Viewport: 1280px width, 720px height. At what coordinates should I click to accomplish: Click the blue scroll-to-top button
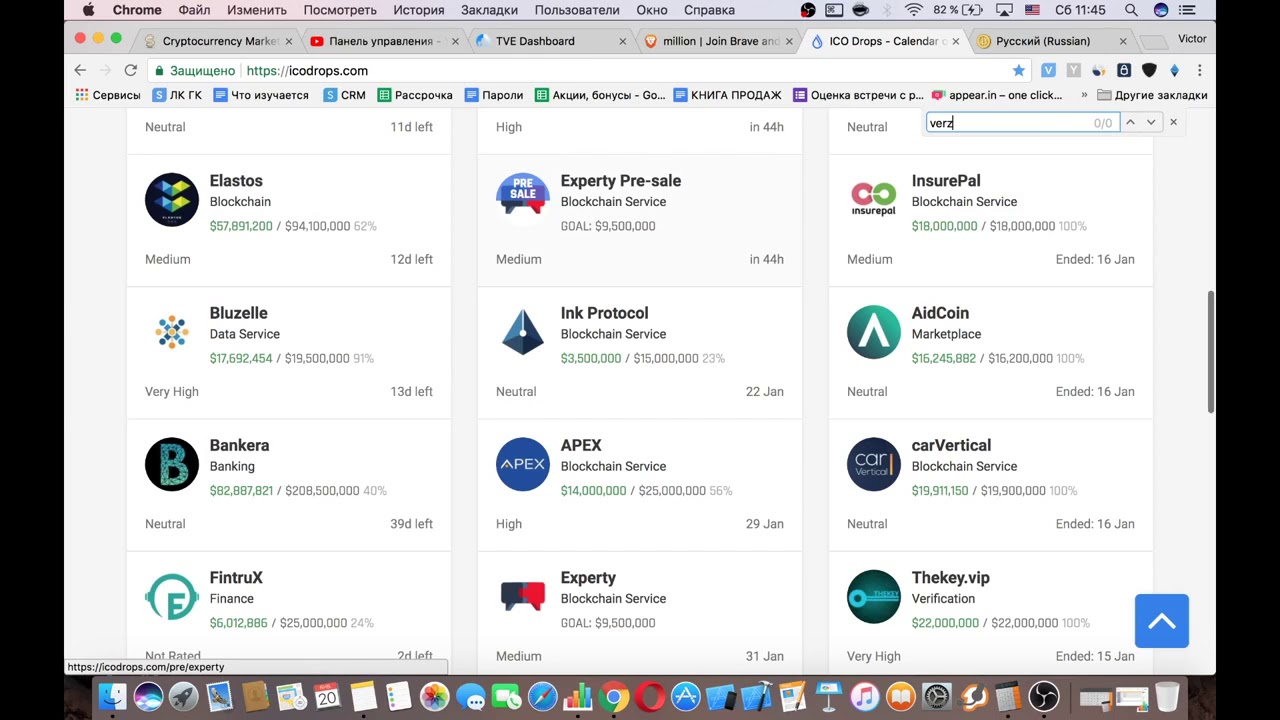[1161, 621]
